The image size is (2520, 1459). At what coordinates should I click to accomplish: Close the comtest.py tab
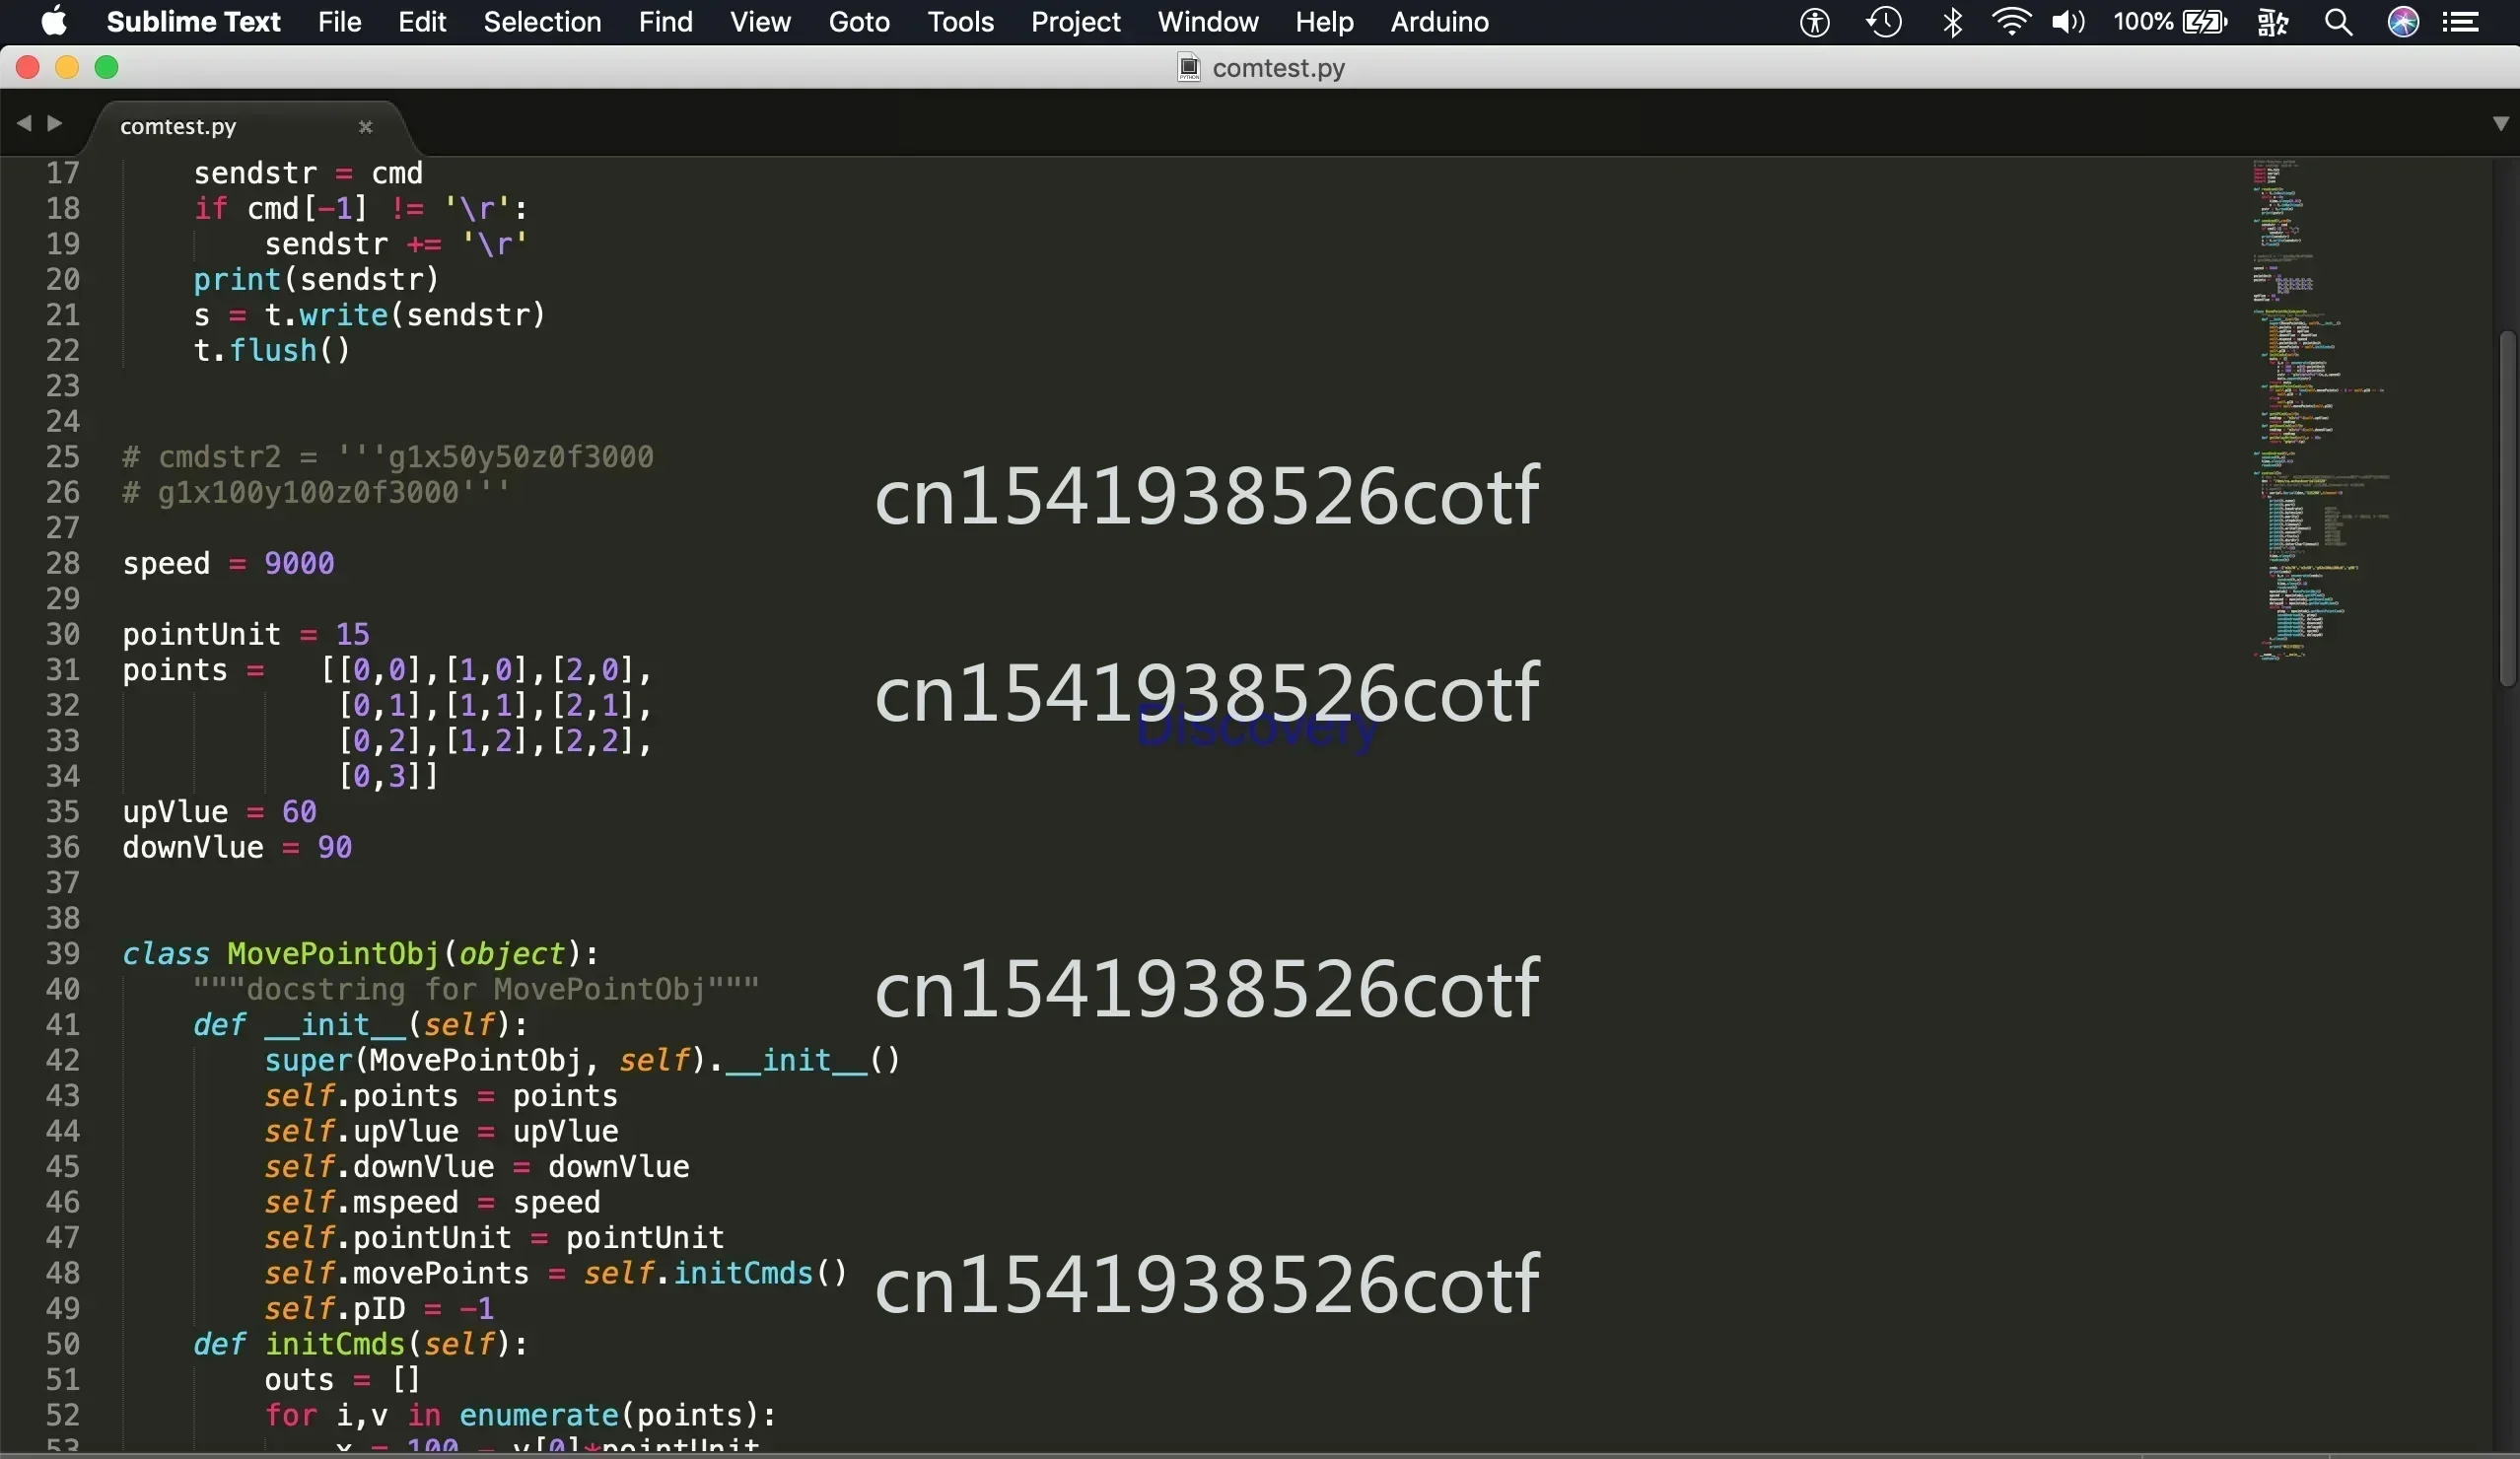coord(365,127)
